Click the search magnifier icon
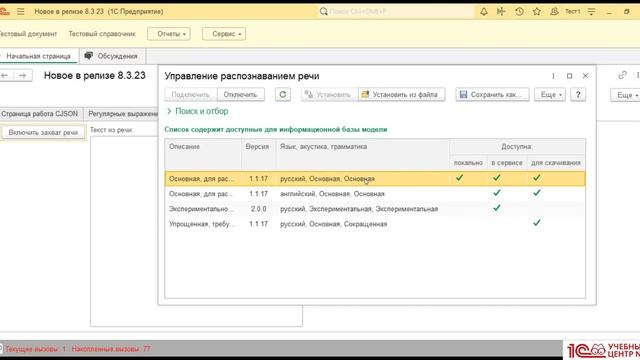This screenshot has height=360, width=640. (x=324, y=11)
